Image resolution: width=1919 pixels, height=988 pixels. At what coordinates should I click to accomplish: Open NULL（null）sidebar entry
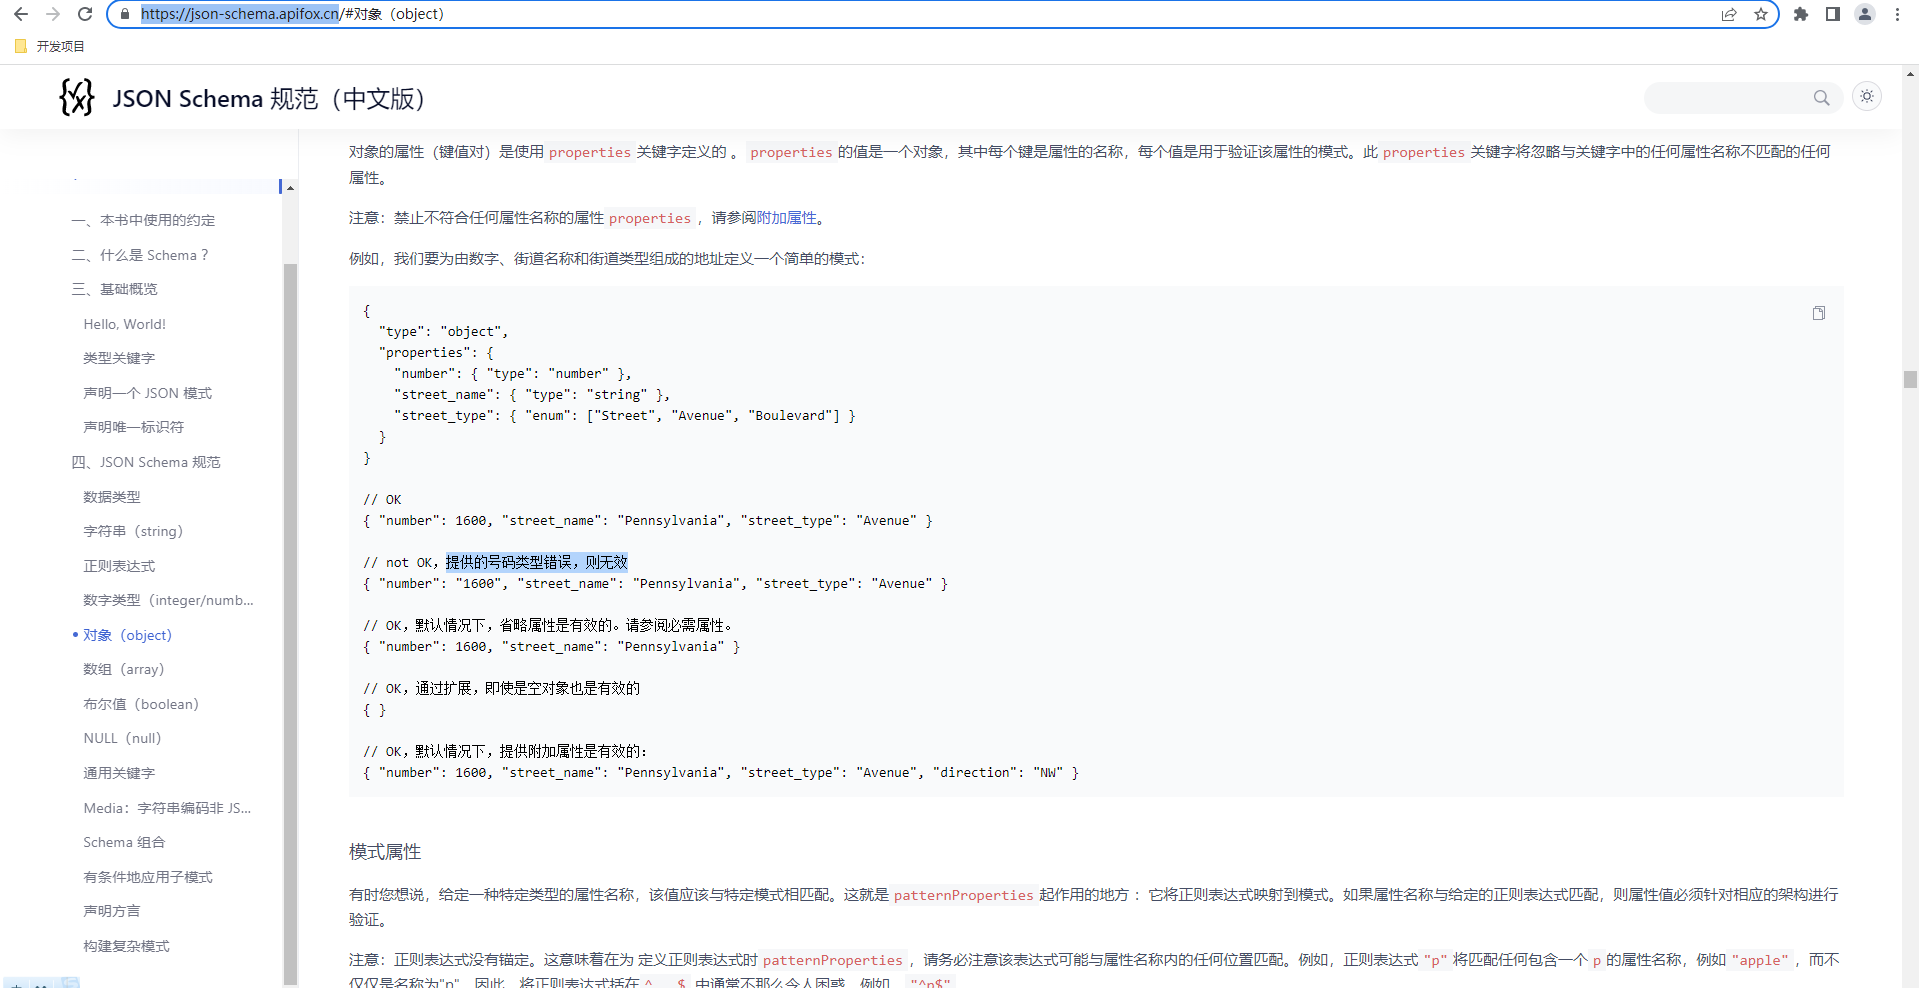point(122,738)
